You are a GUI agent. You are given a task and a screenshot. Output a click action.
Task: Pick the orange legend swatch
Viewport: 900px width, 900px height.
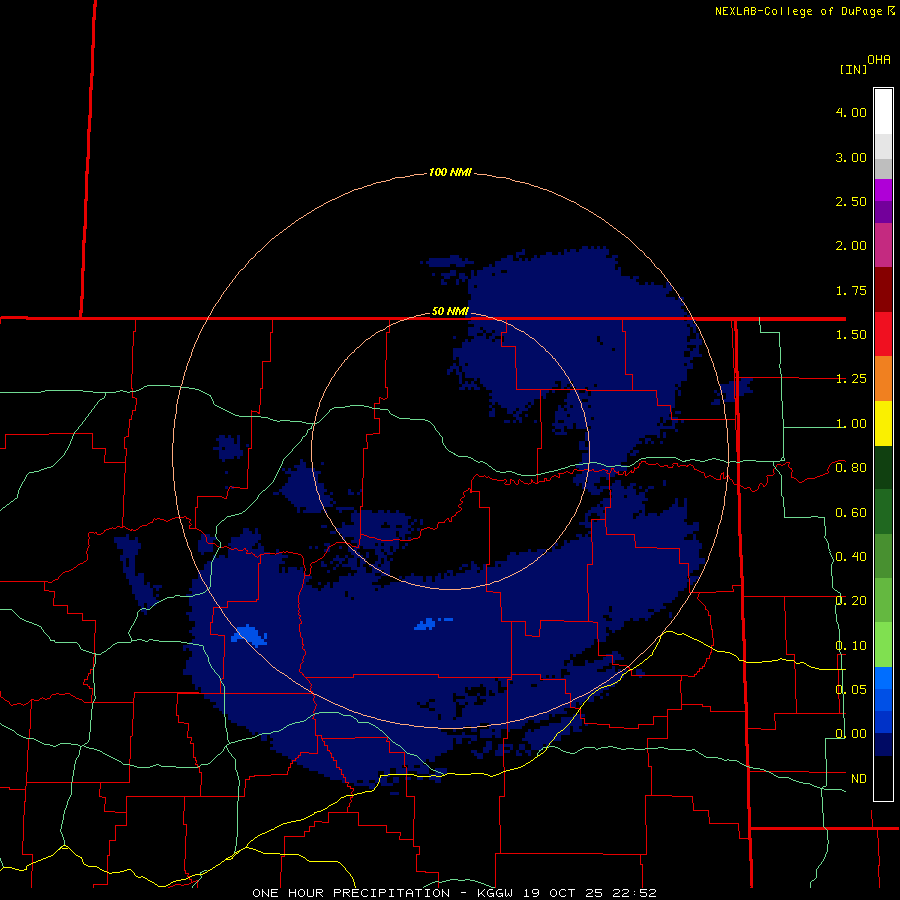click(x=883, y=379)
